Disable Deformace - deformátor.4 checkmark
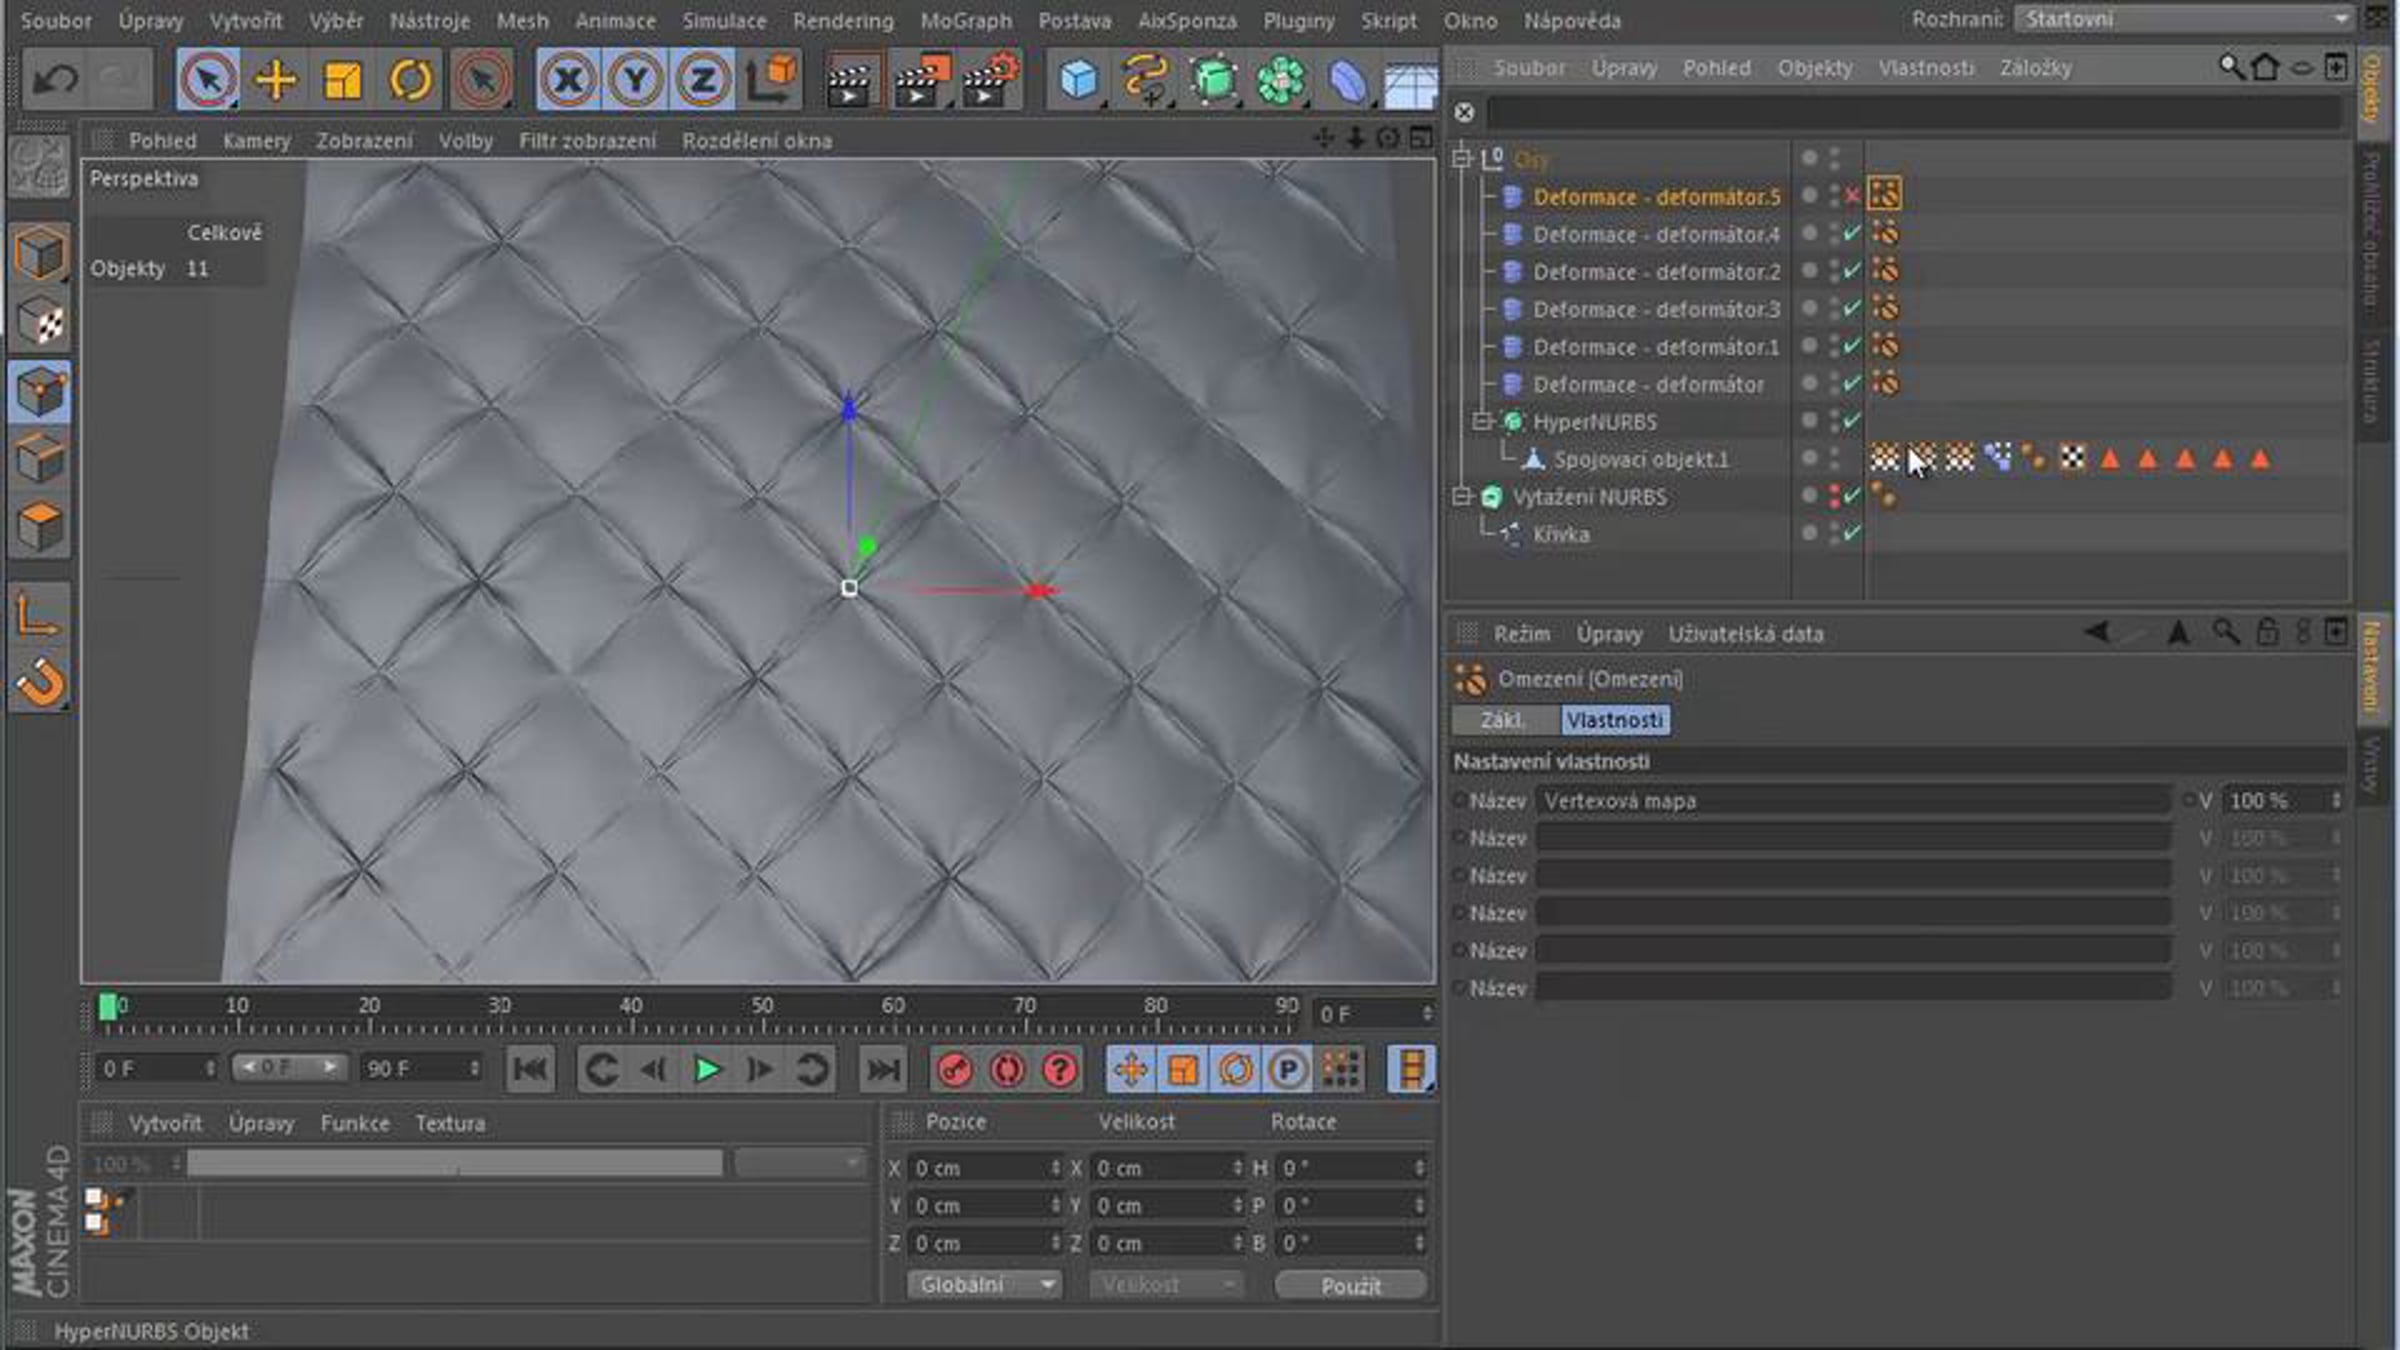This screenshot has height=1350, width=2400. tap(1852, 234)
